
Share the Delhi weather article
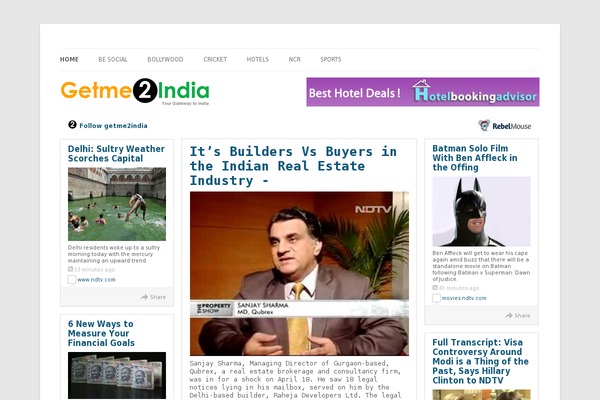pyautogui.click(x=153, y=297)
